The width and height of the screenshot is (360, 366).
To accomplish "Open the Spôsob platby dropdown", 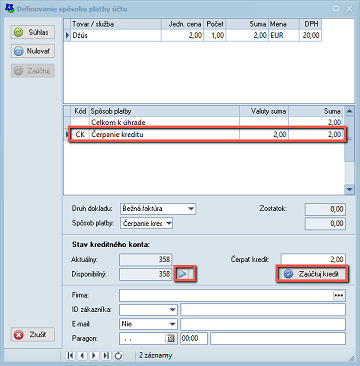I will [x=169, y=223].
